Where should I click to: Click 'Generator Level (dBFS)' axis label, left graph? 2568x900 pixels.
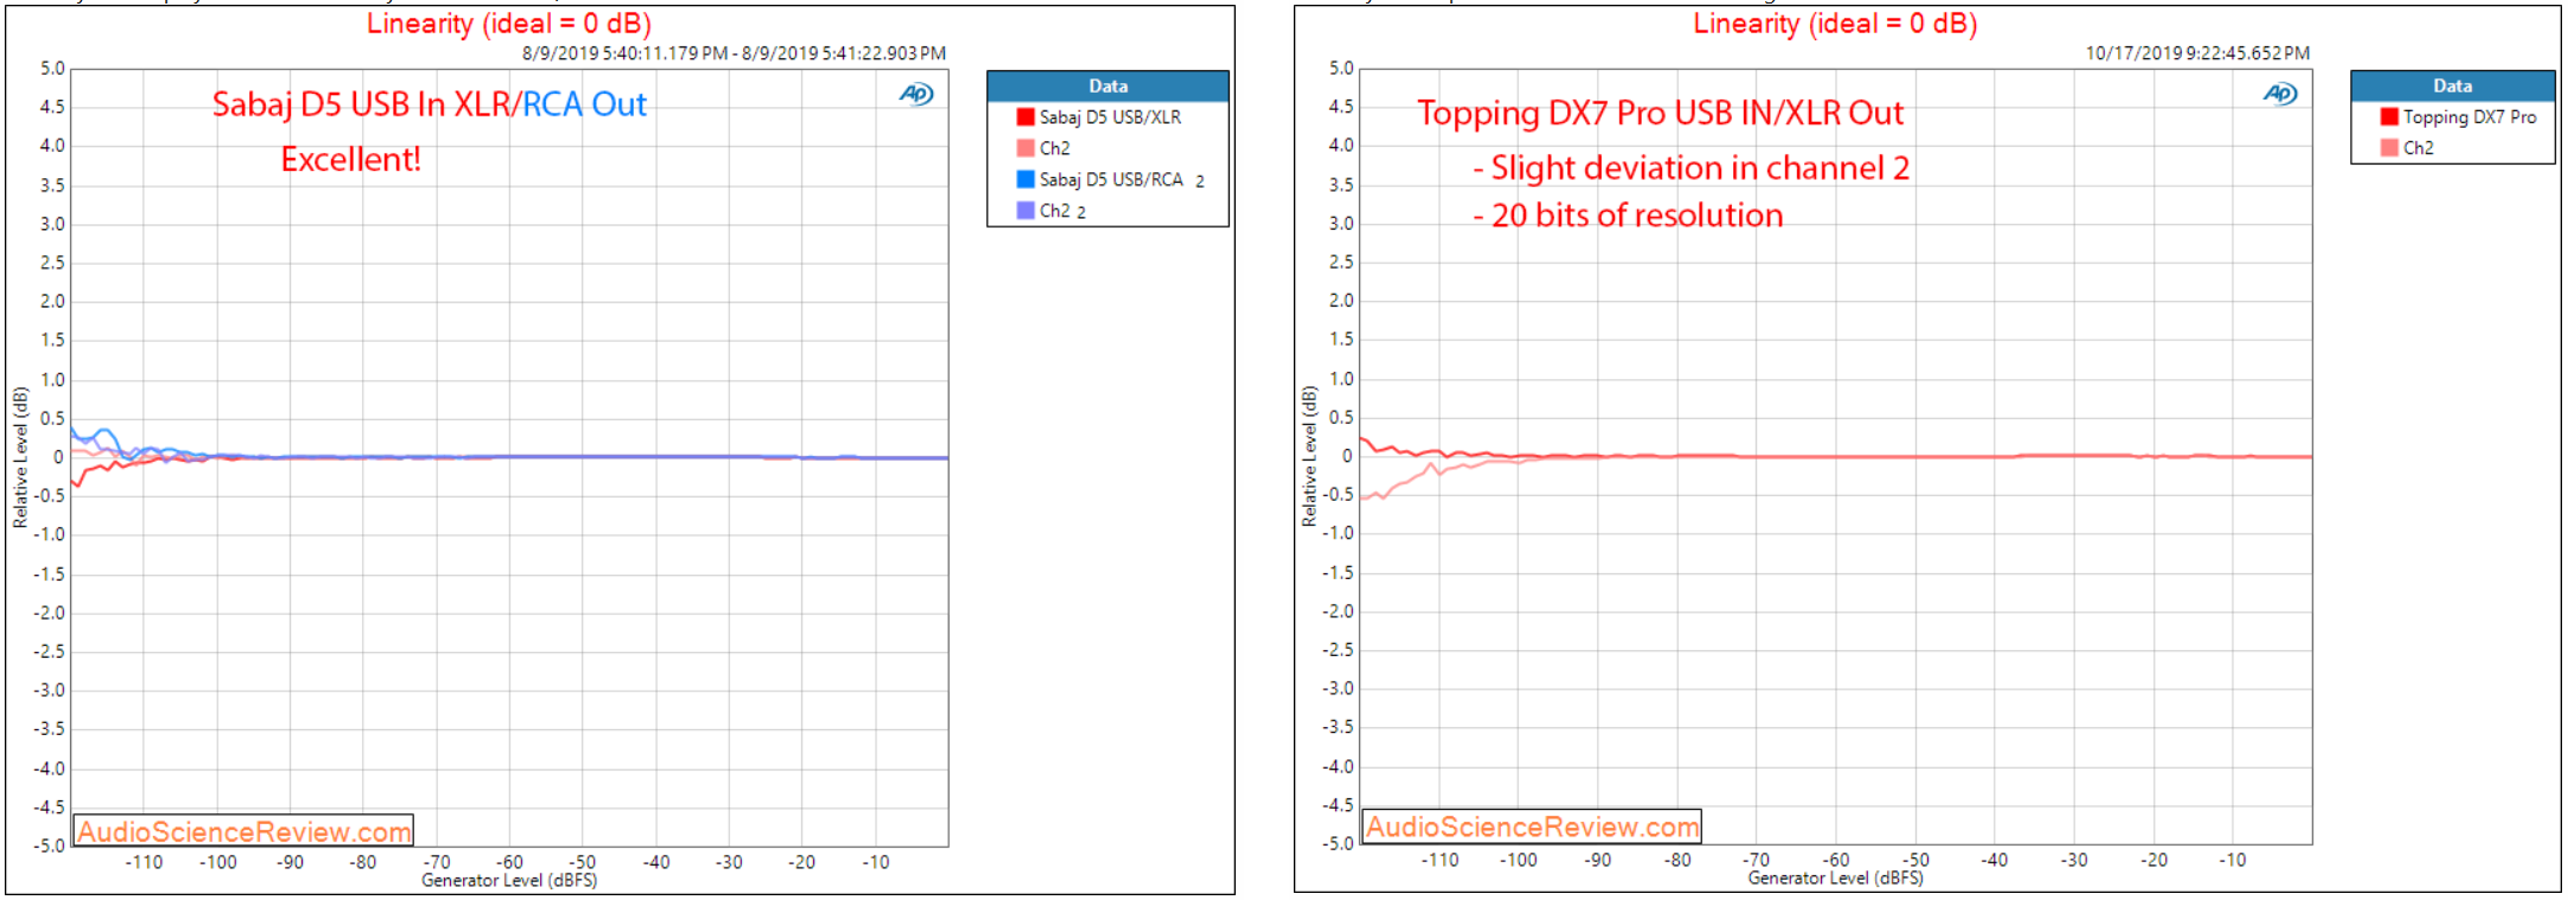click(x=509, y=880)
